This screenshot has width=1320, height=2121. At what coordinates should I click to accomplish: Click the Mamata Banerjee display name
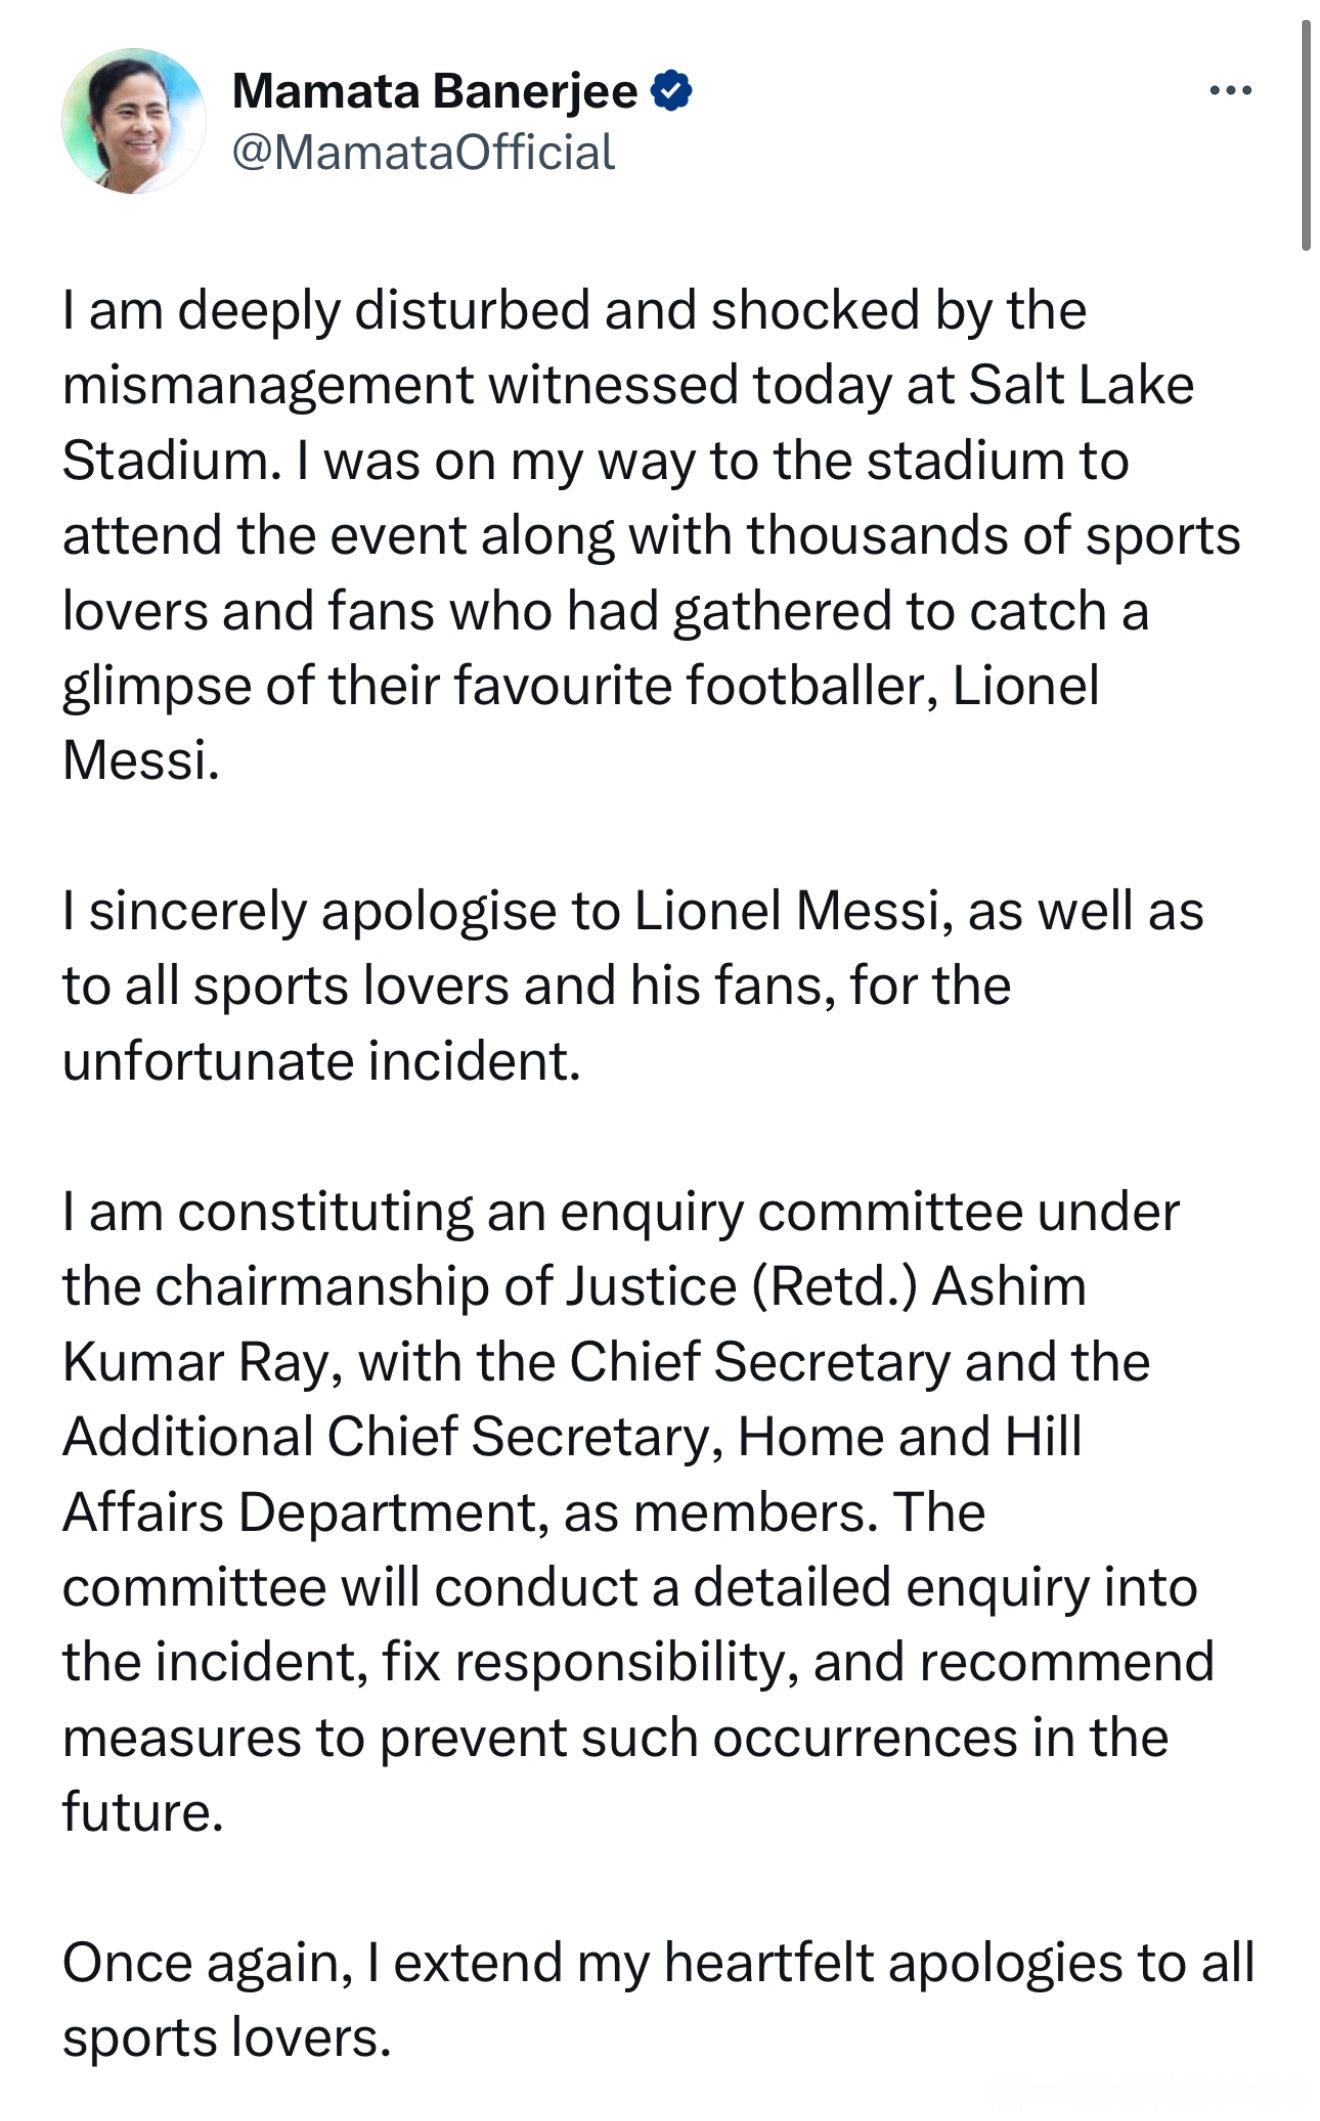[434, 92]
